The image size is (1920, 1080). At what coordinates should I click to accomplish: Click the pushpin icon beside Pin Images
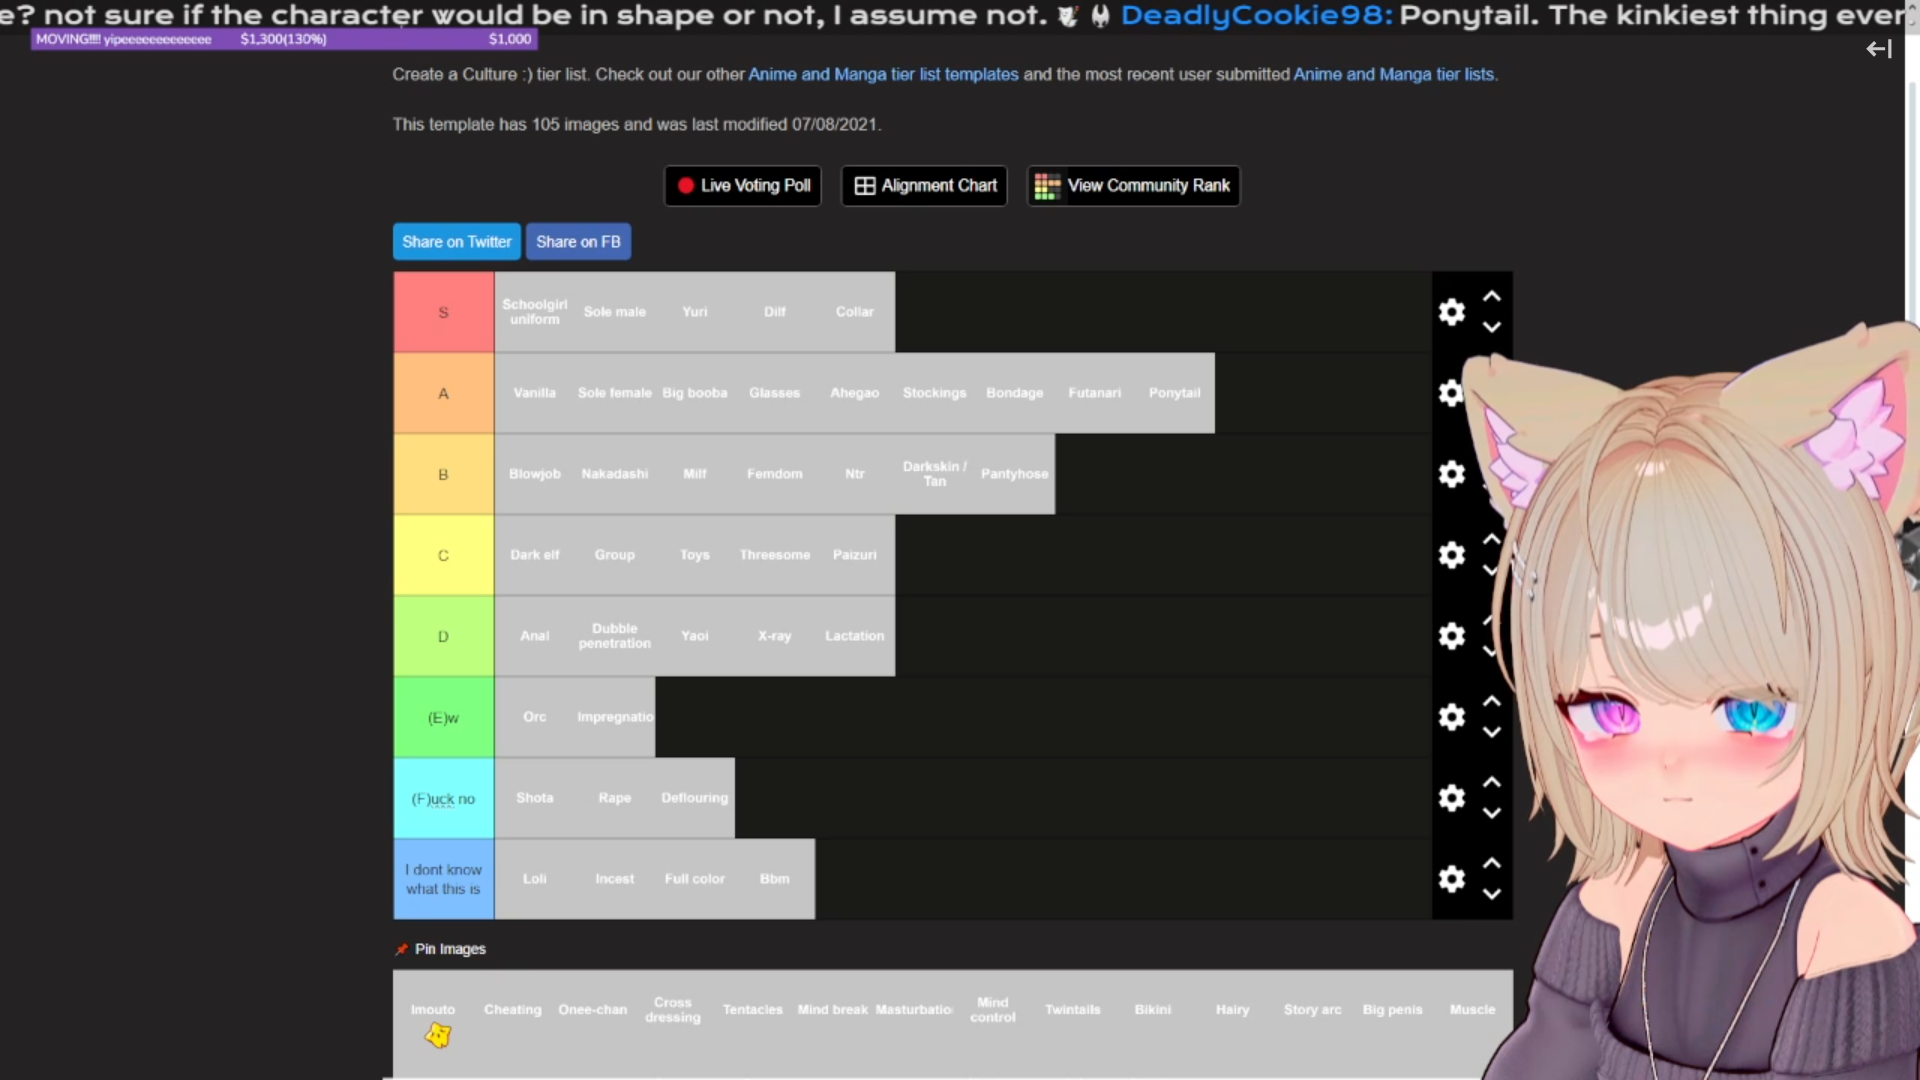click(402, 949)
